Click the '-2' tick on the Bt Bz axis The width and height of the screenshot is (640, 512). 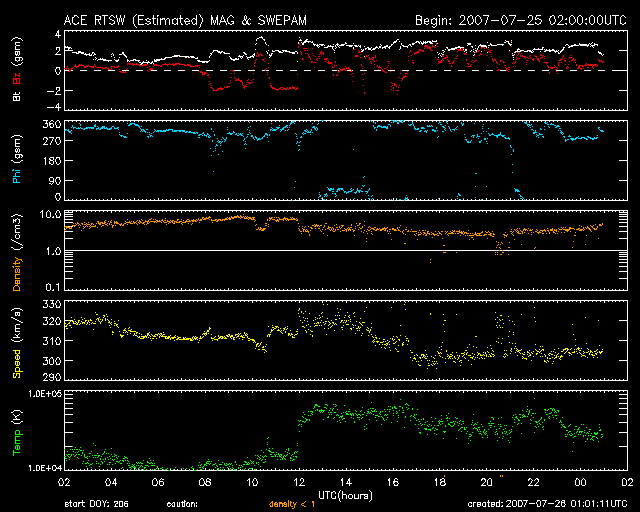(x=53, y=90)
